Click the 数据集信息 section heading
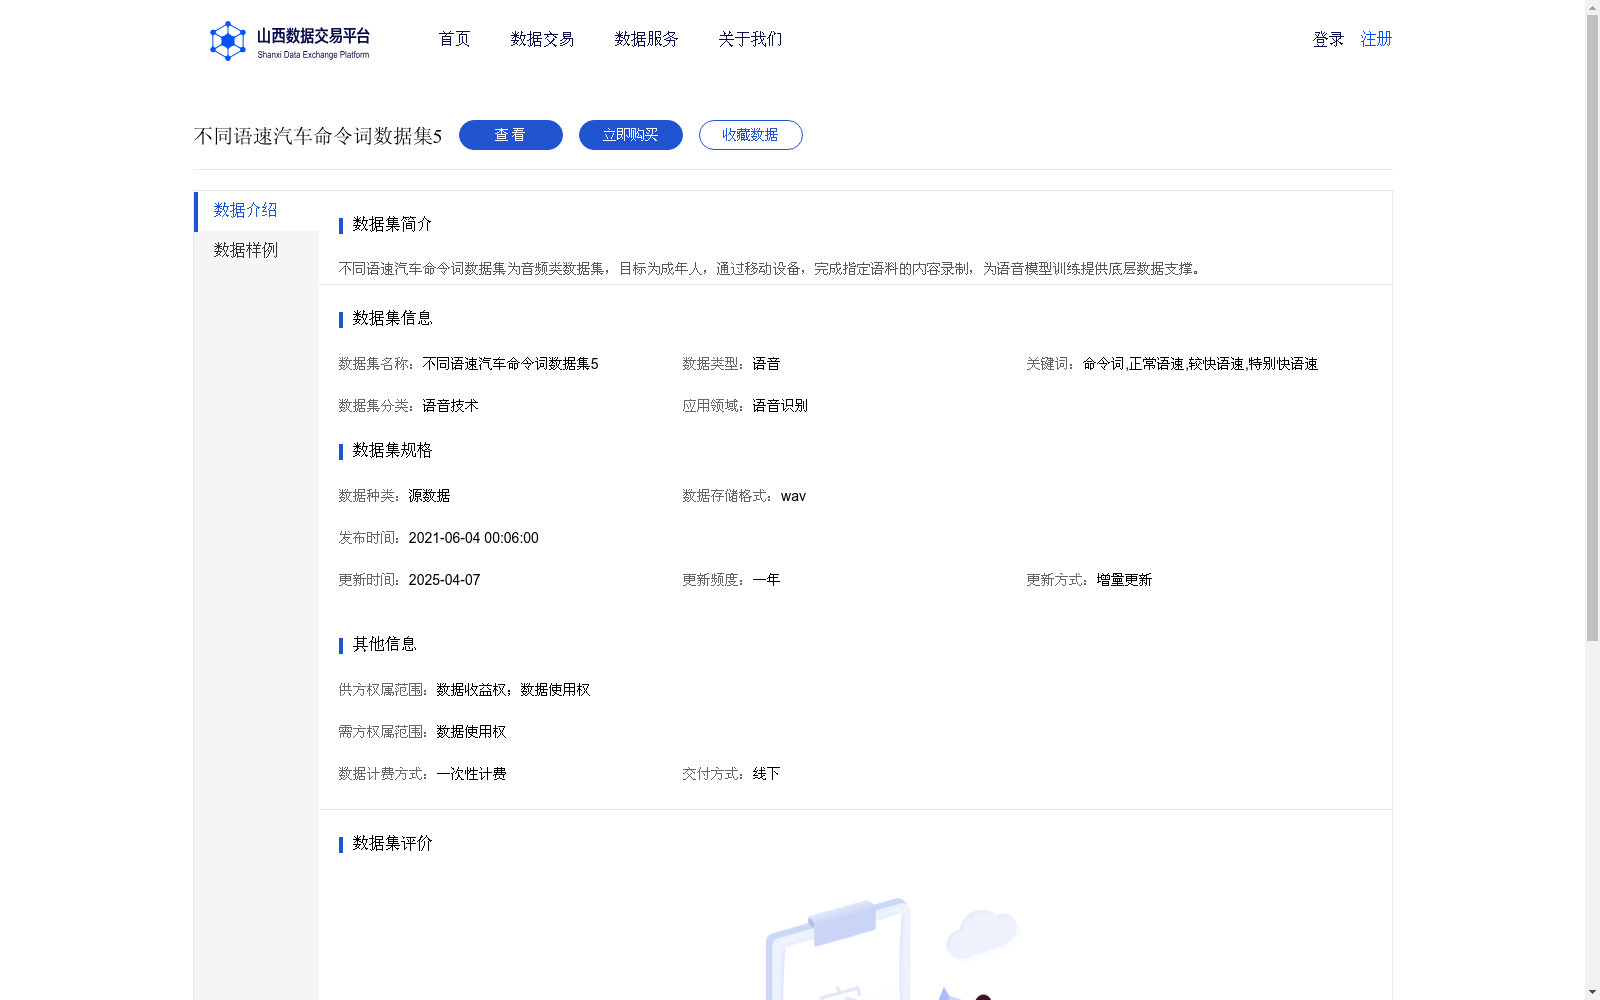This screenshot has width=1600, height=1000. 392,318
